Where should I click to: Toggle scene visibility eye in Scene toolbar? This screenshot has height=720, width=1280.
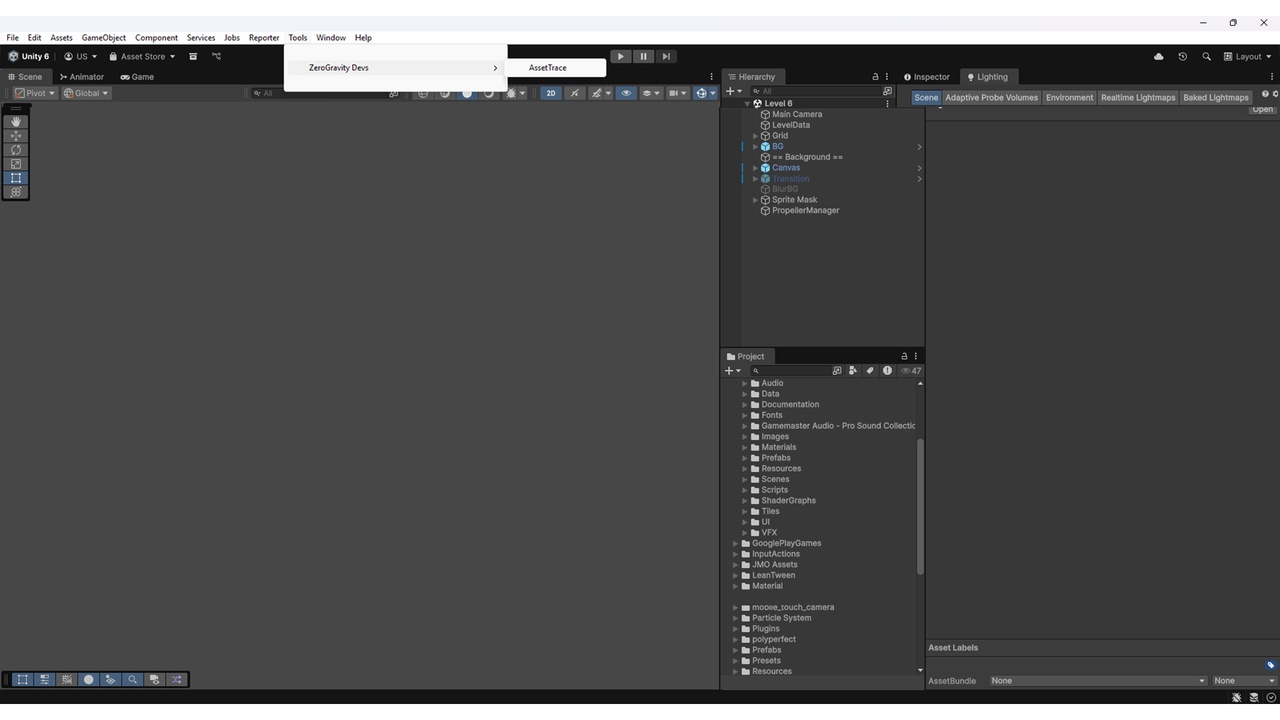pos(626,93)
